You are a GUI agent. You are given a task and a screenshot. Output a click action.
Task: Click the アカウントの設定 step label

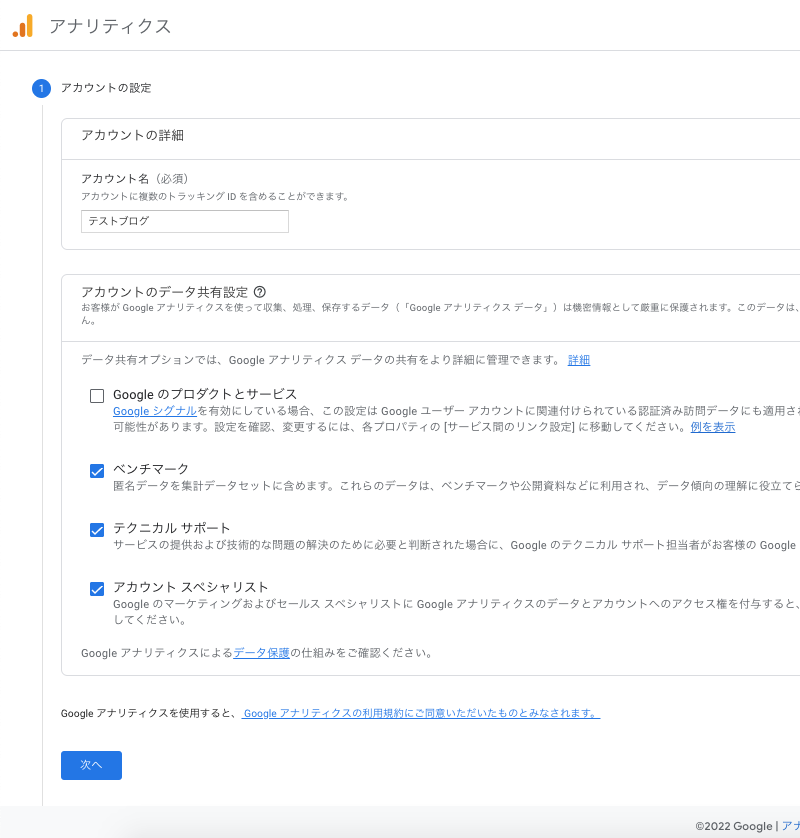coord(106,88)
